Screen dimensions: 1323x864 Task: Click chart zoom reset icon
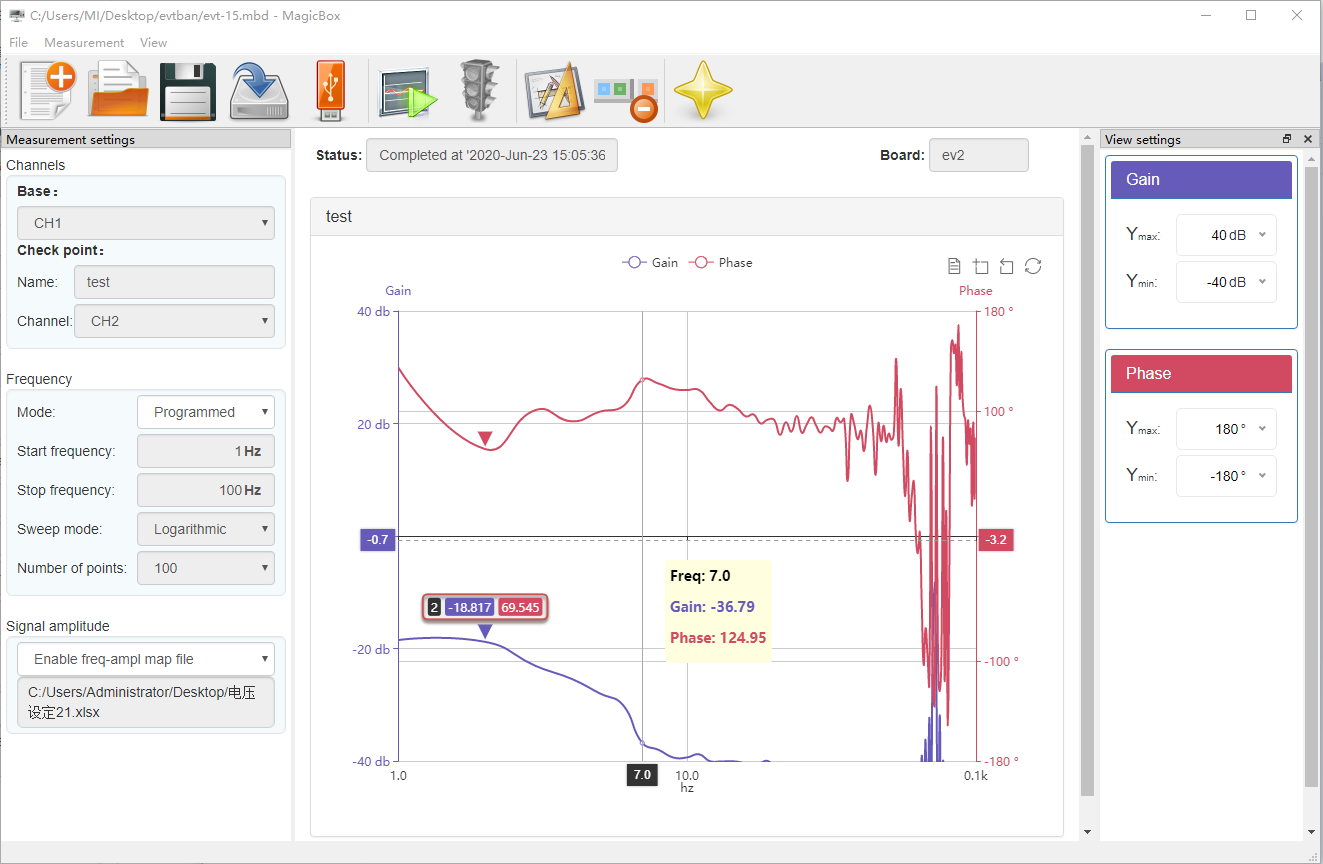[x=1006, y=266]
